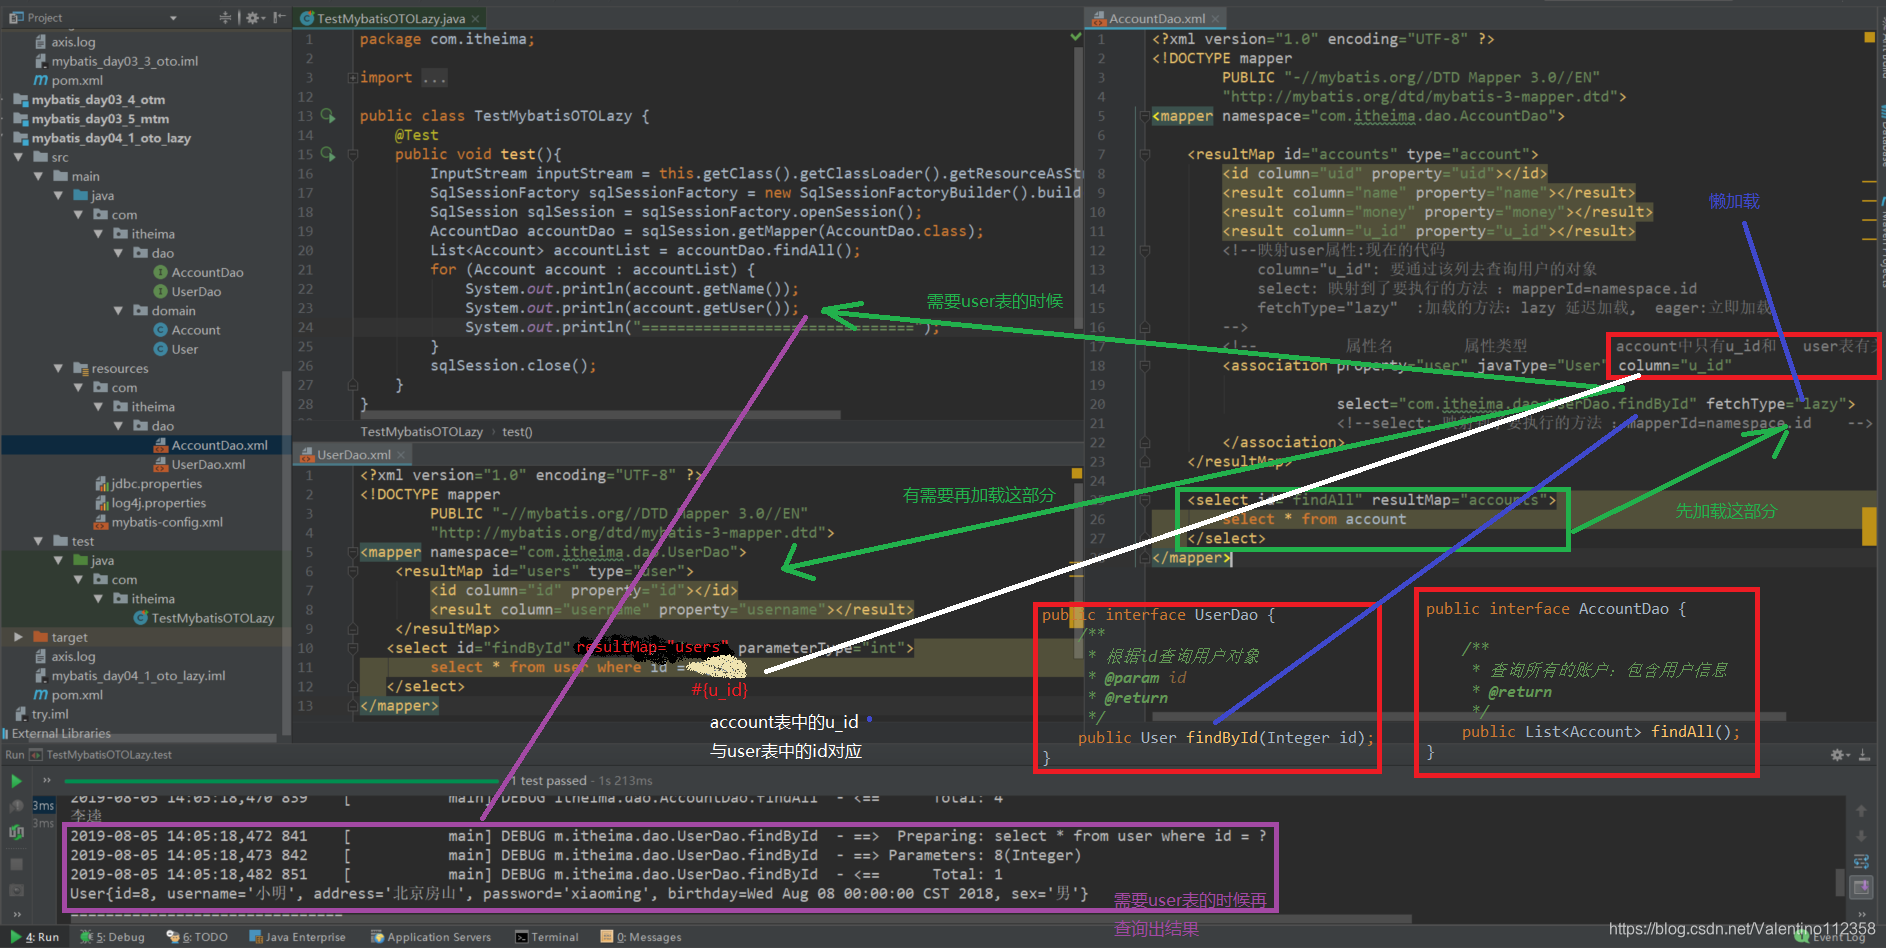
Task: Open External Libraries node
Action: point(56,733)
